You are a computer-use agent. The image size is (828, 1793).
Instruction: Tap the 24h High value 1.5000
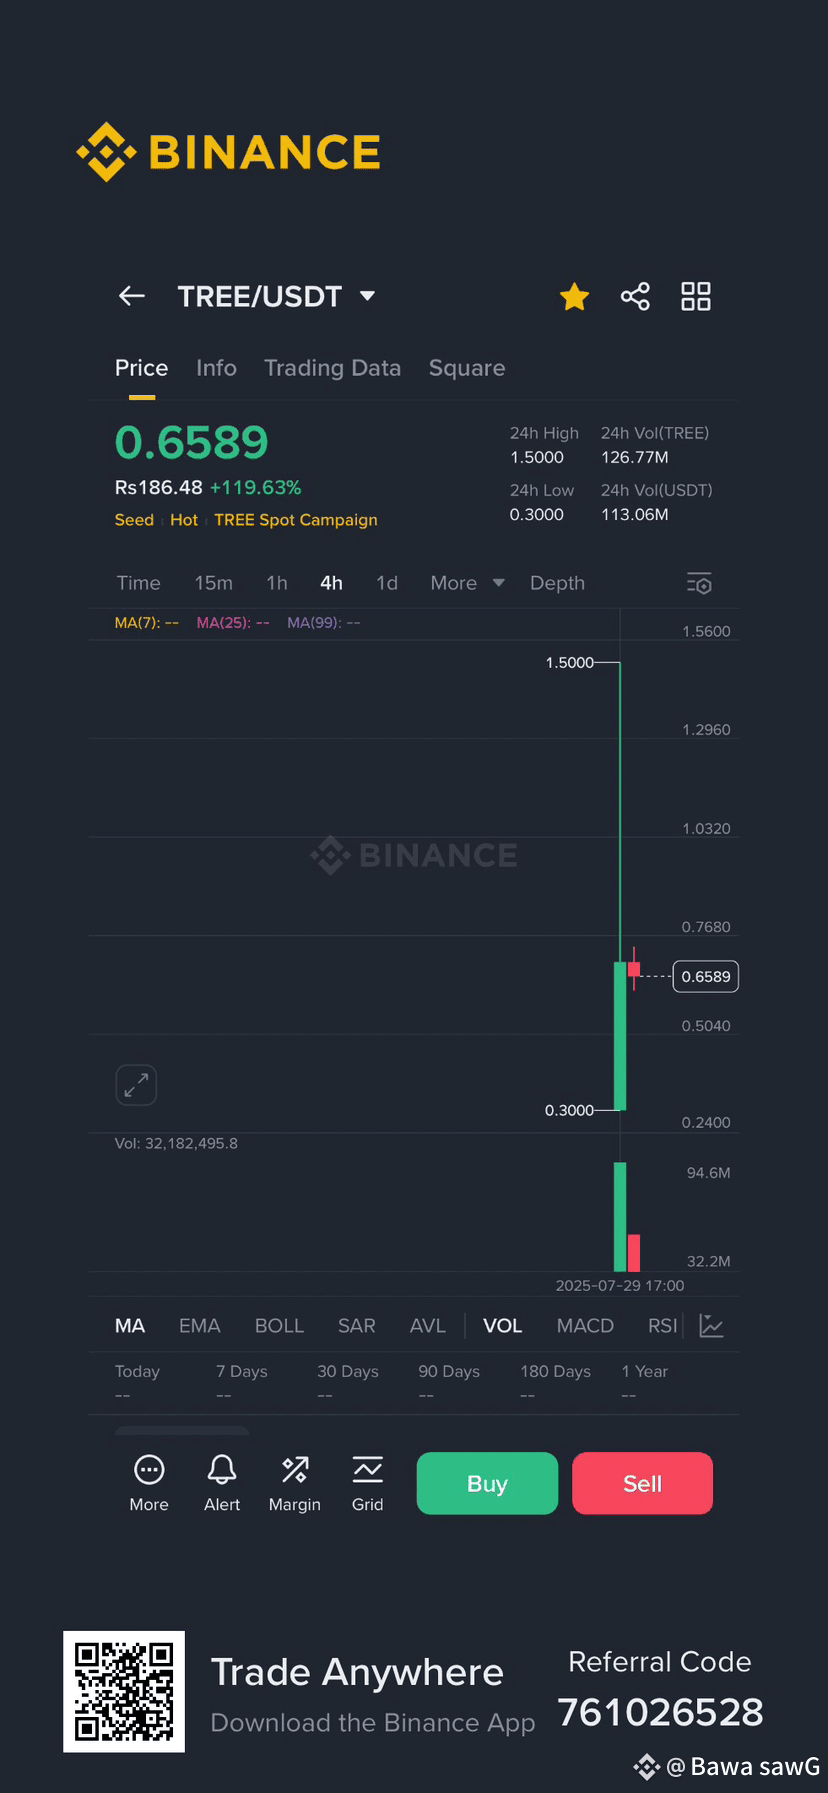click(537, 457)
